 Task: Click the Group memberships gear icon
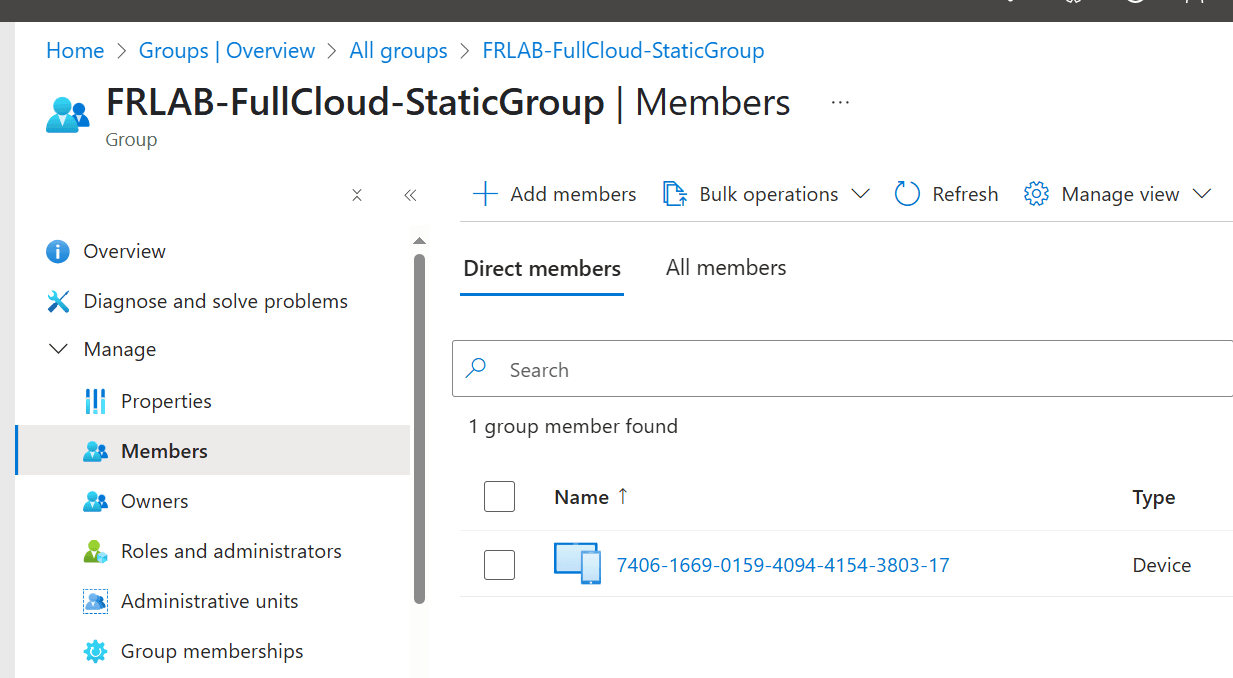[95, 651]
